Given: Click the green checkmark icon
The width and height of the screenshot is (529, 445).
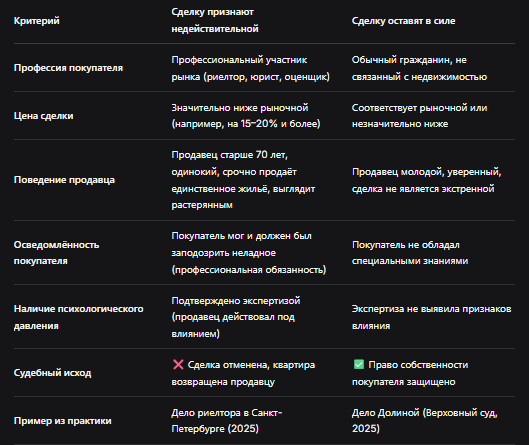Looking at the screenshot, I should pos(359,364).
